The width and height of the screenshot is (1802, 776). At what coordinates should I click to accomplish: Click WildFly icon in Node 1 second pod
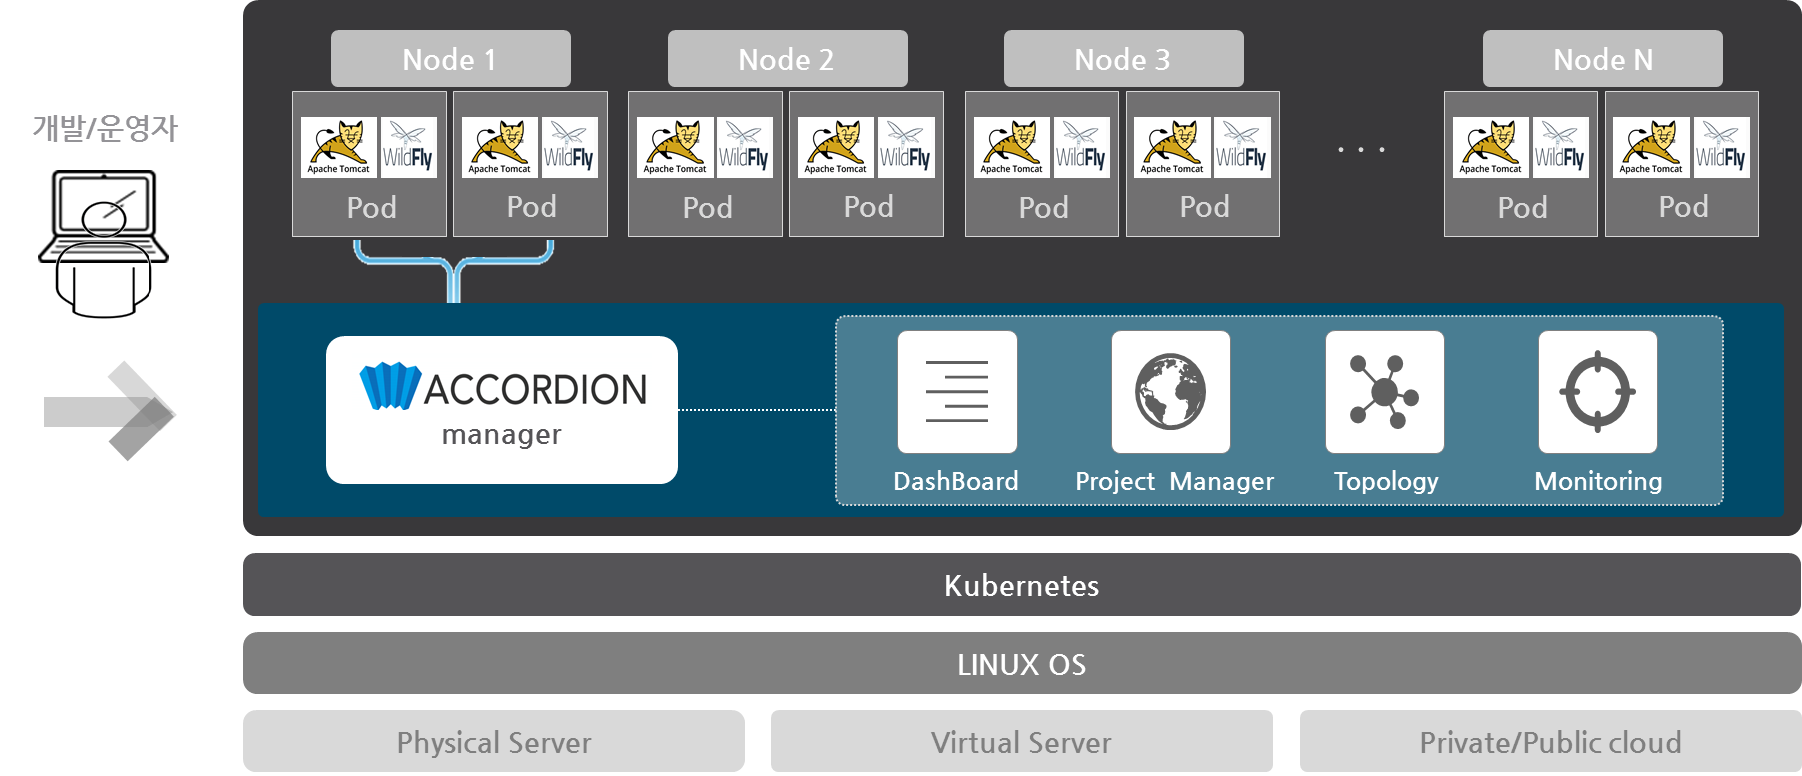[x=569, y=148]
